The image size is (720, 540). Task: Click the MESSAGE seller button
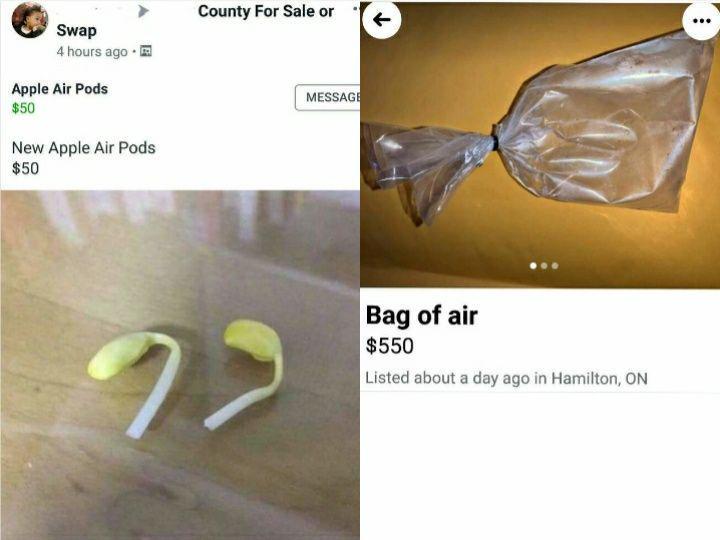pos(327,97)
